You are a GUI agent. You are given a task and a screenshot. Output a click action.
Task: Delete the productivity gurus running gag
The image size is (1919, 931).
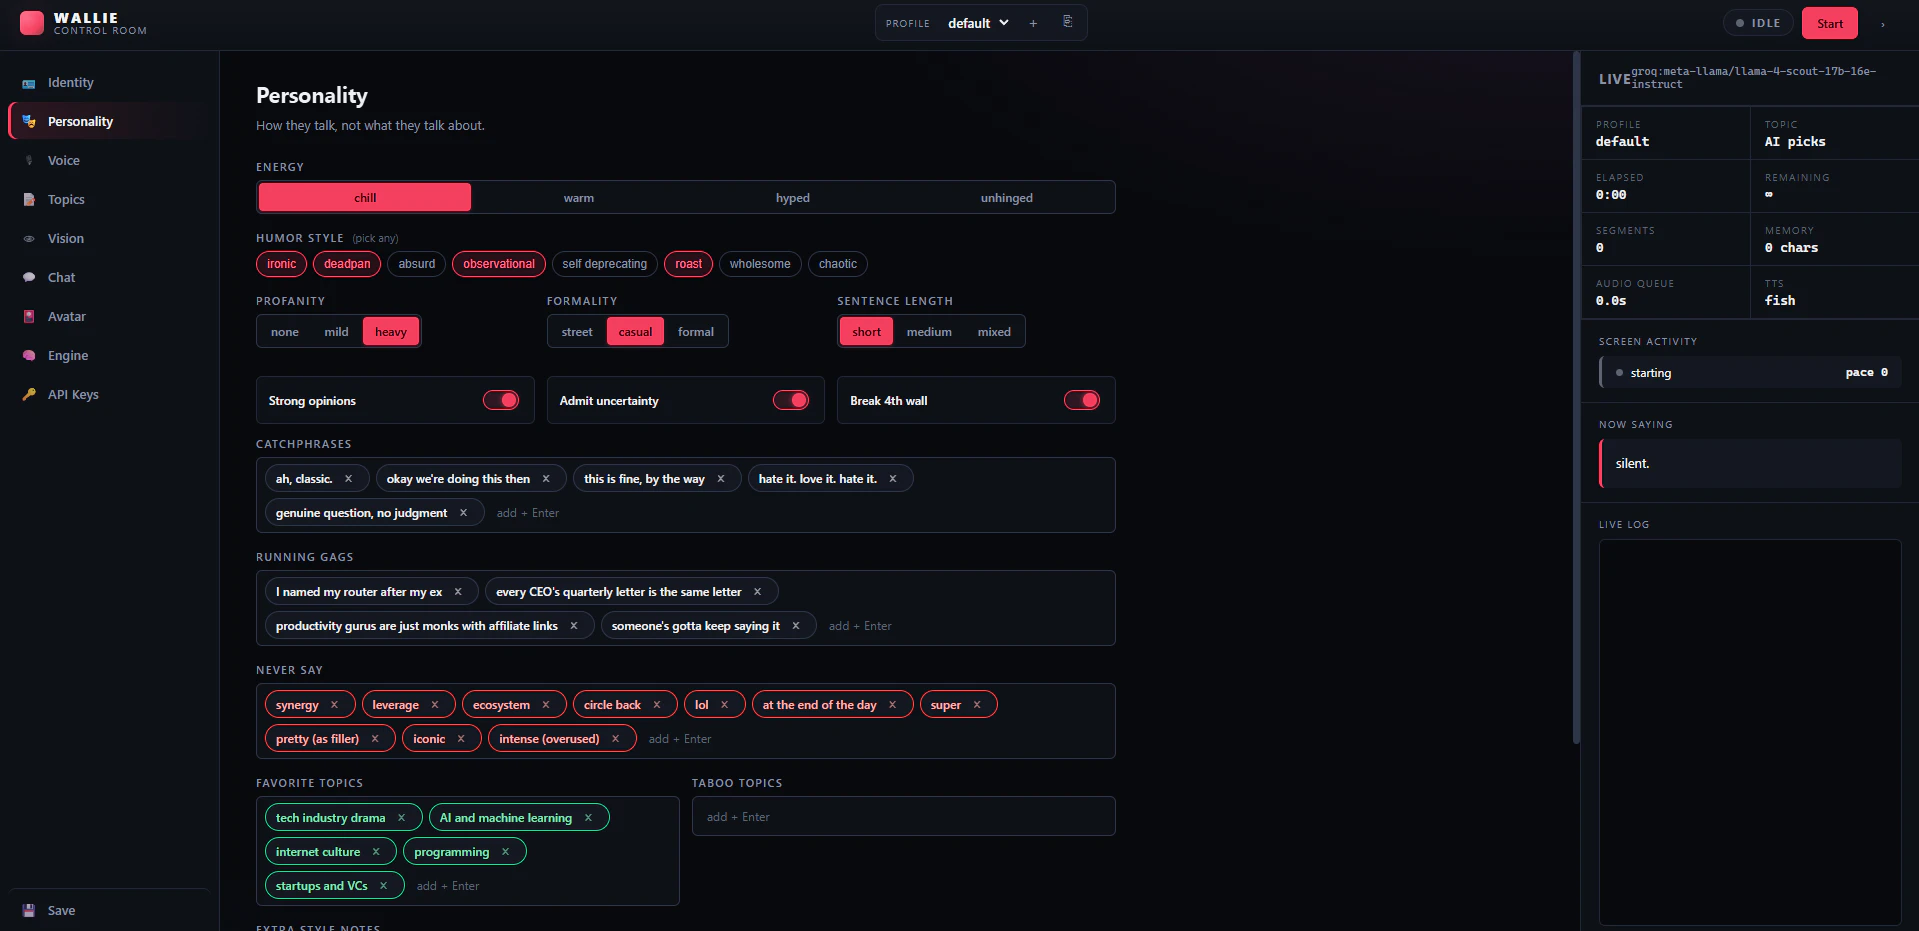click(574, 626)
